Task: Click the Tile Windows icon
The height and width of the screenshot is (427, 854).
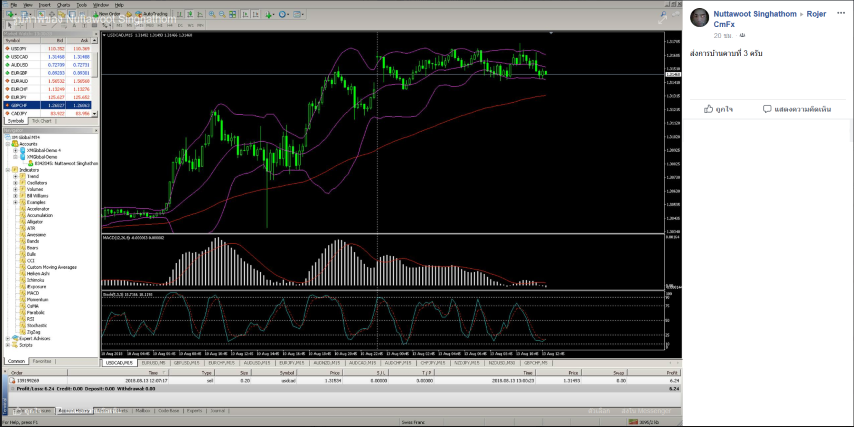Action: [232, 14]
